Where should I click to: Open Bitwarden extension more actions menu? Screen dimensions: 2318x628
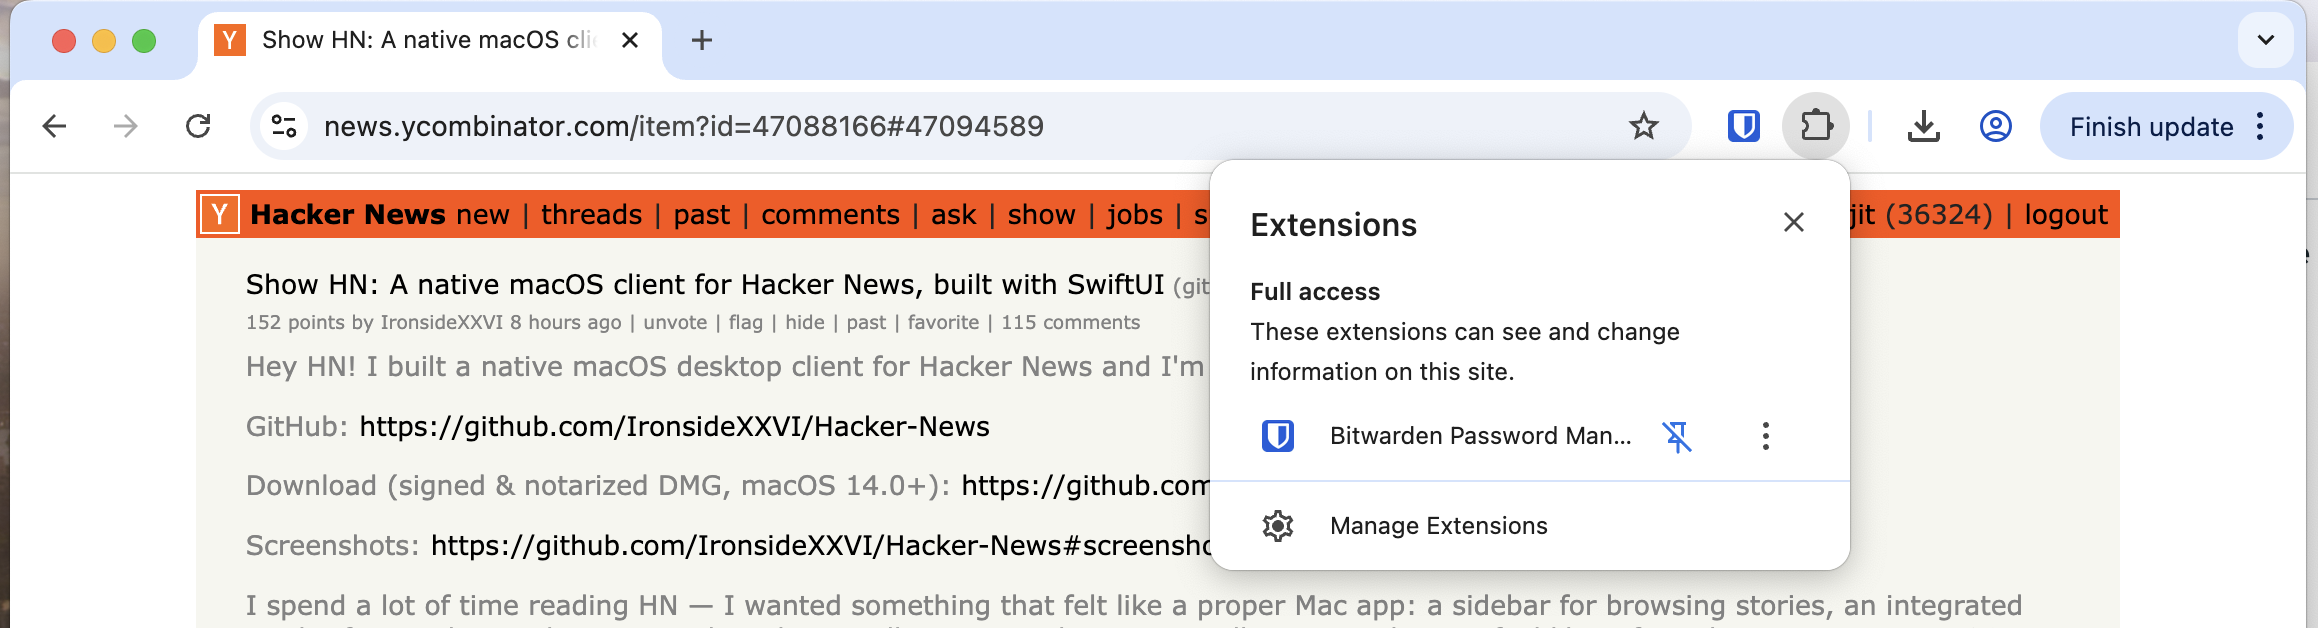(x=1765, y=436)
